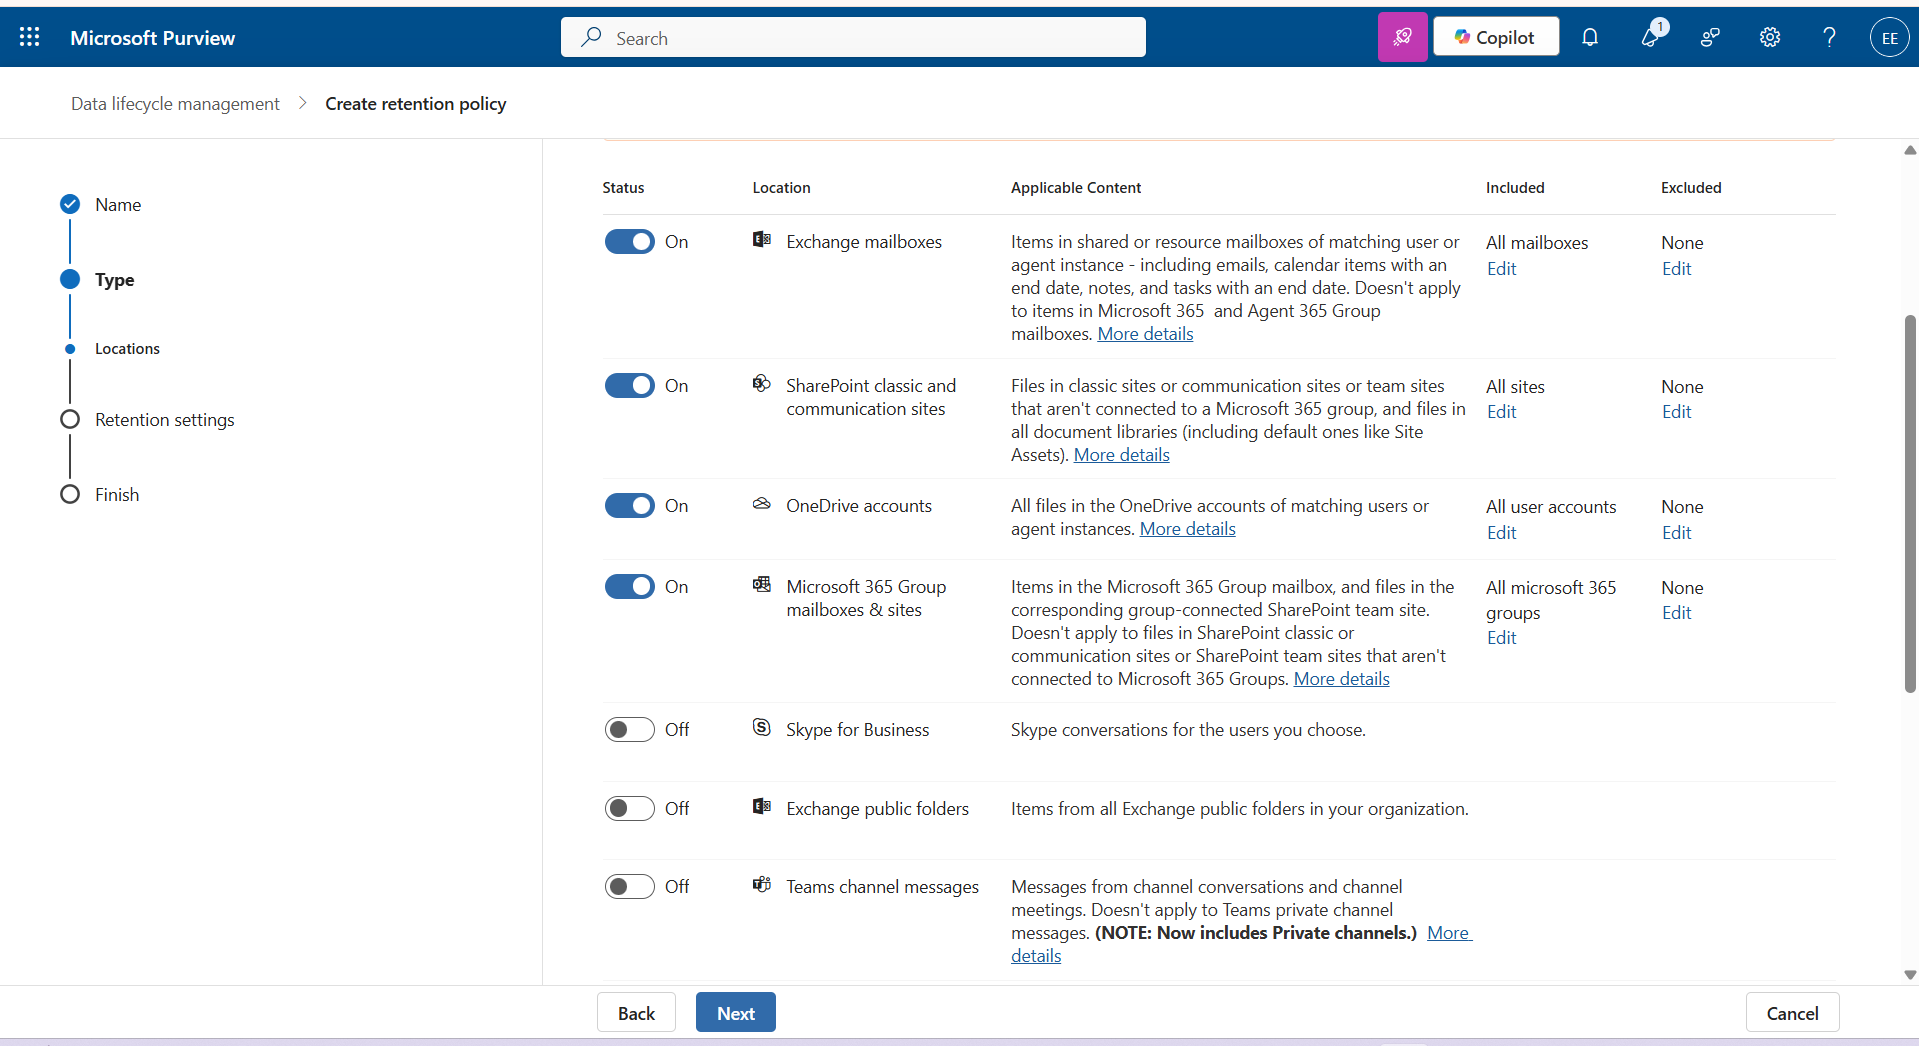This screenshot has height=1046, width=1919.
Task: Open the app launcher waffle menu
Action: point(30,37)
